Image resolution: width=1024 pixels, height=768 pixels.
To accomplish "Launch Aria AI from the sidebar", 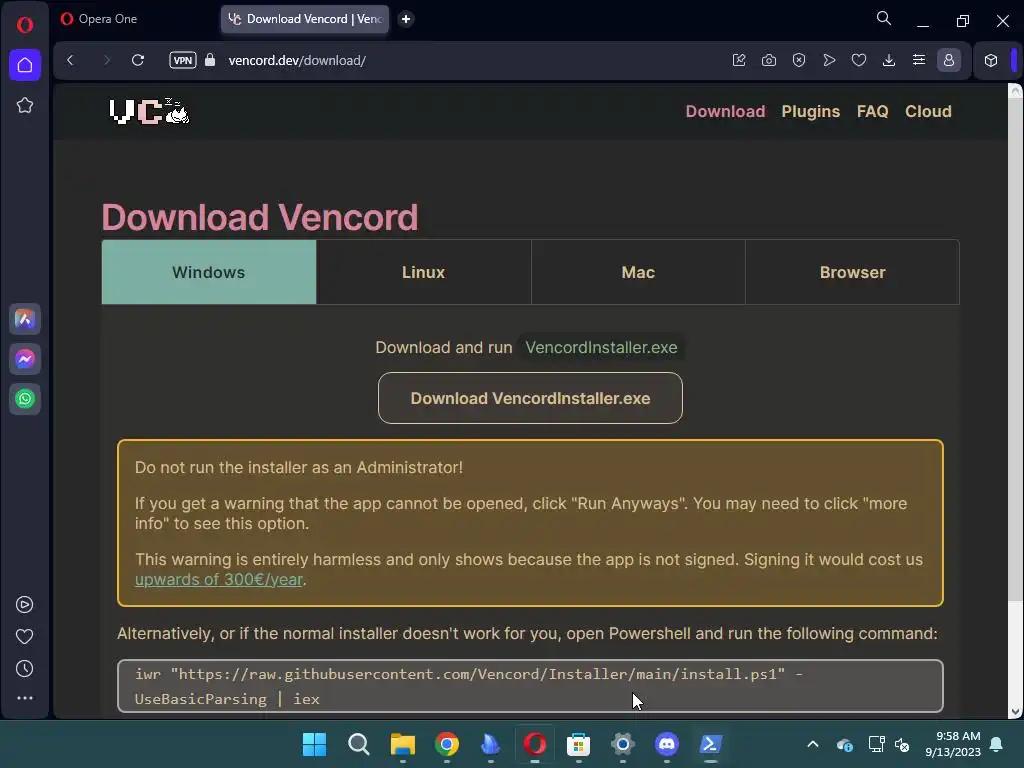I will pos(25,319).
